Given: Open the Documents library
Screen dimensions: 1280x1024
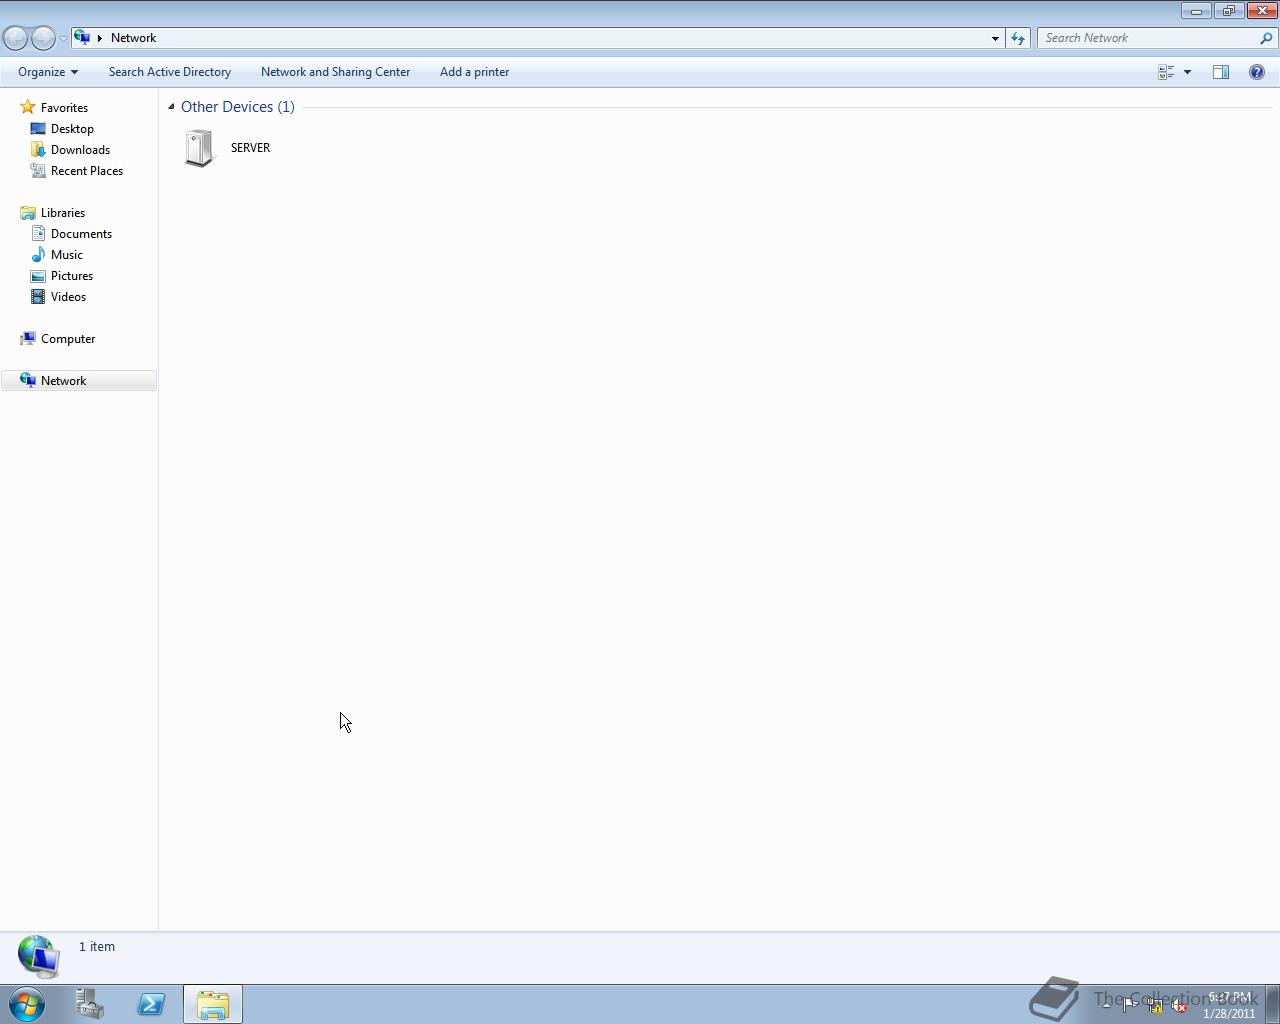Looking at the screenshot, I should (81, 233).
